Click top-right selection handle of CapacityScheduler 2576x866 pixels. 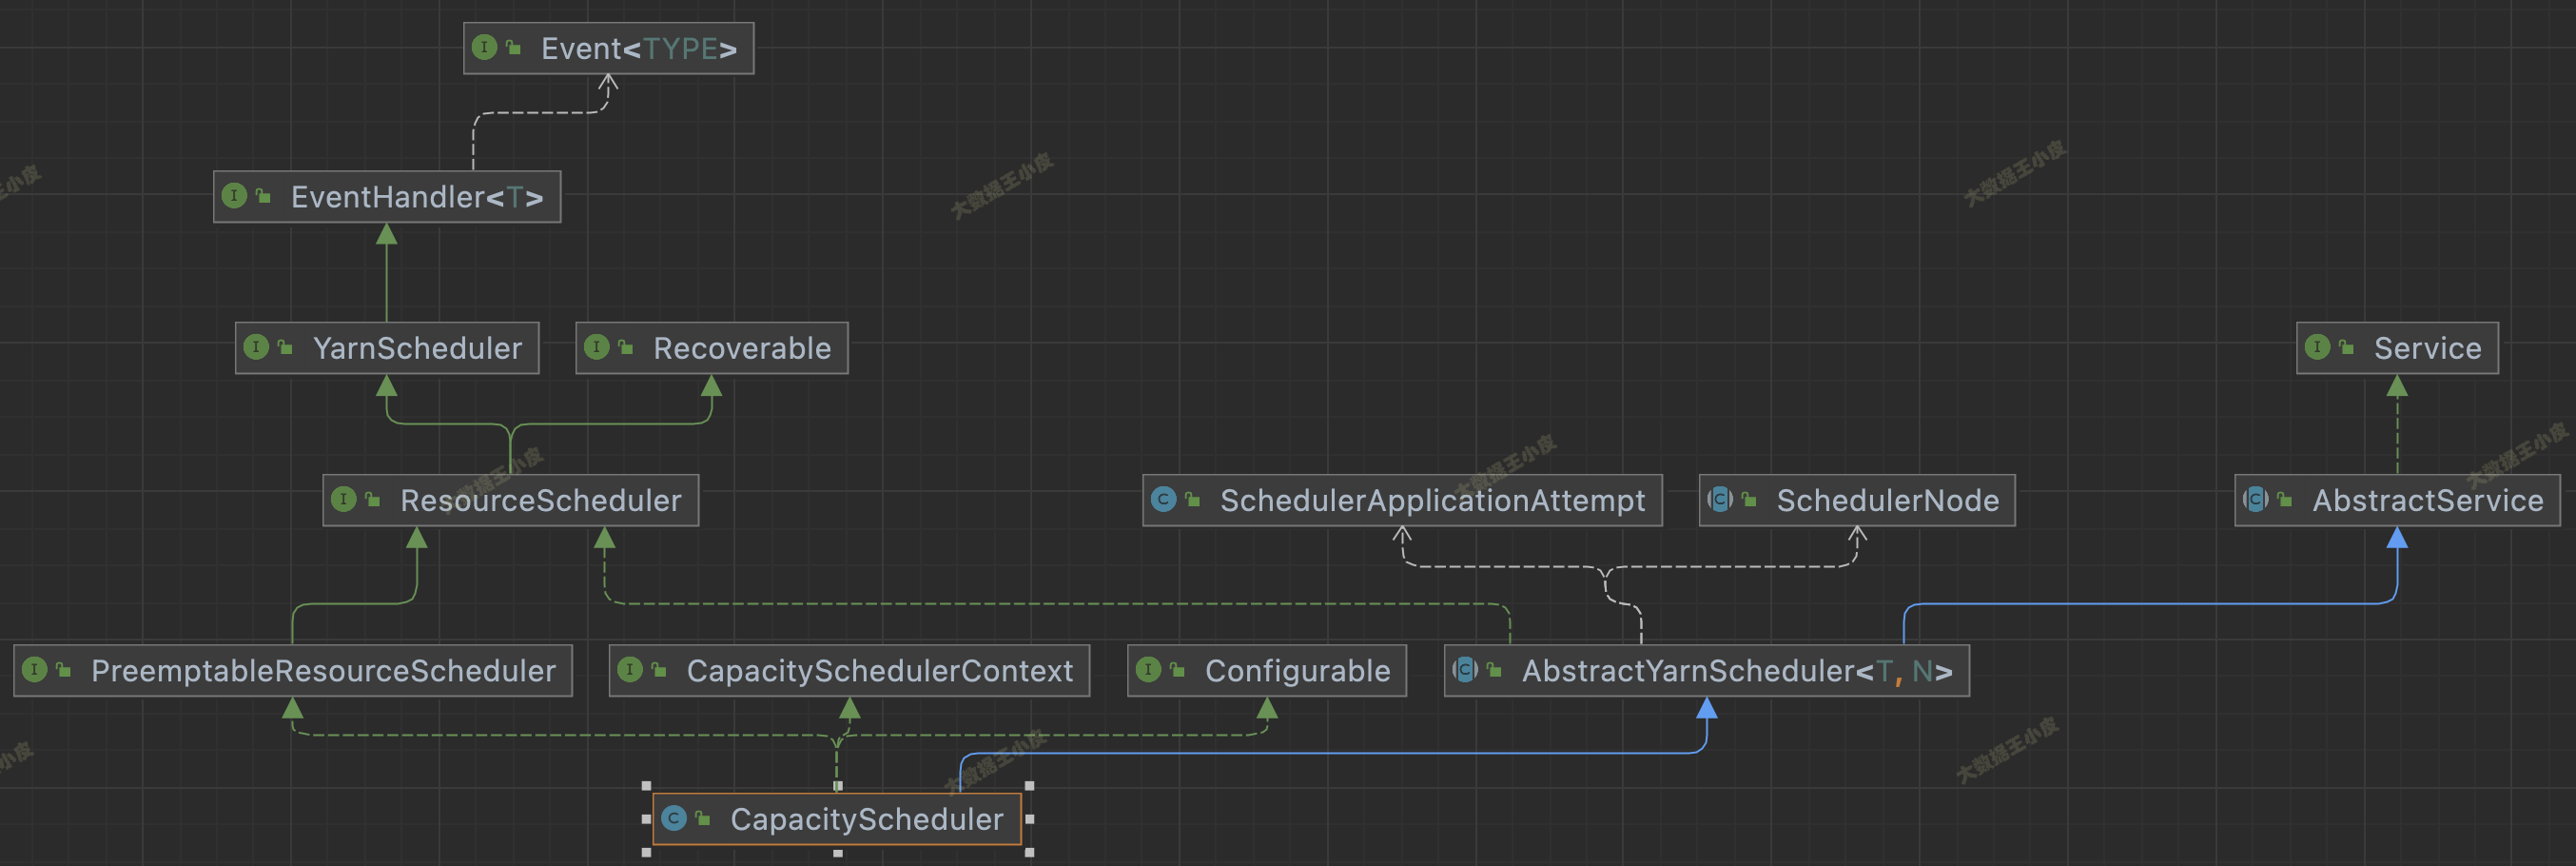pyautogui.click(x=1029, y=786)
